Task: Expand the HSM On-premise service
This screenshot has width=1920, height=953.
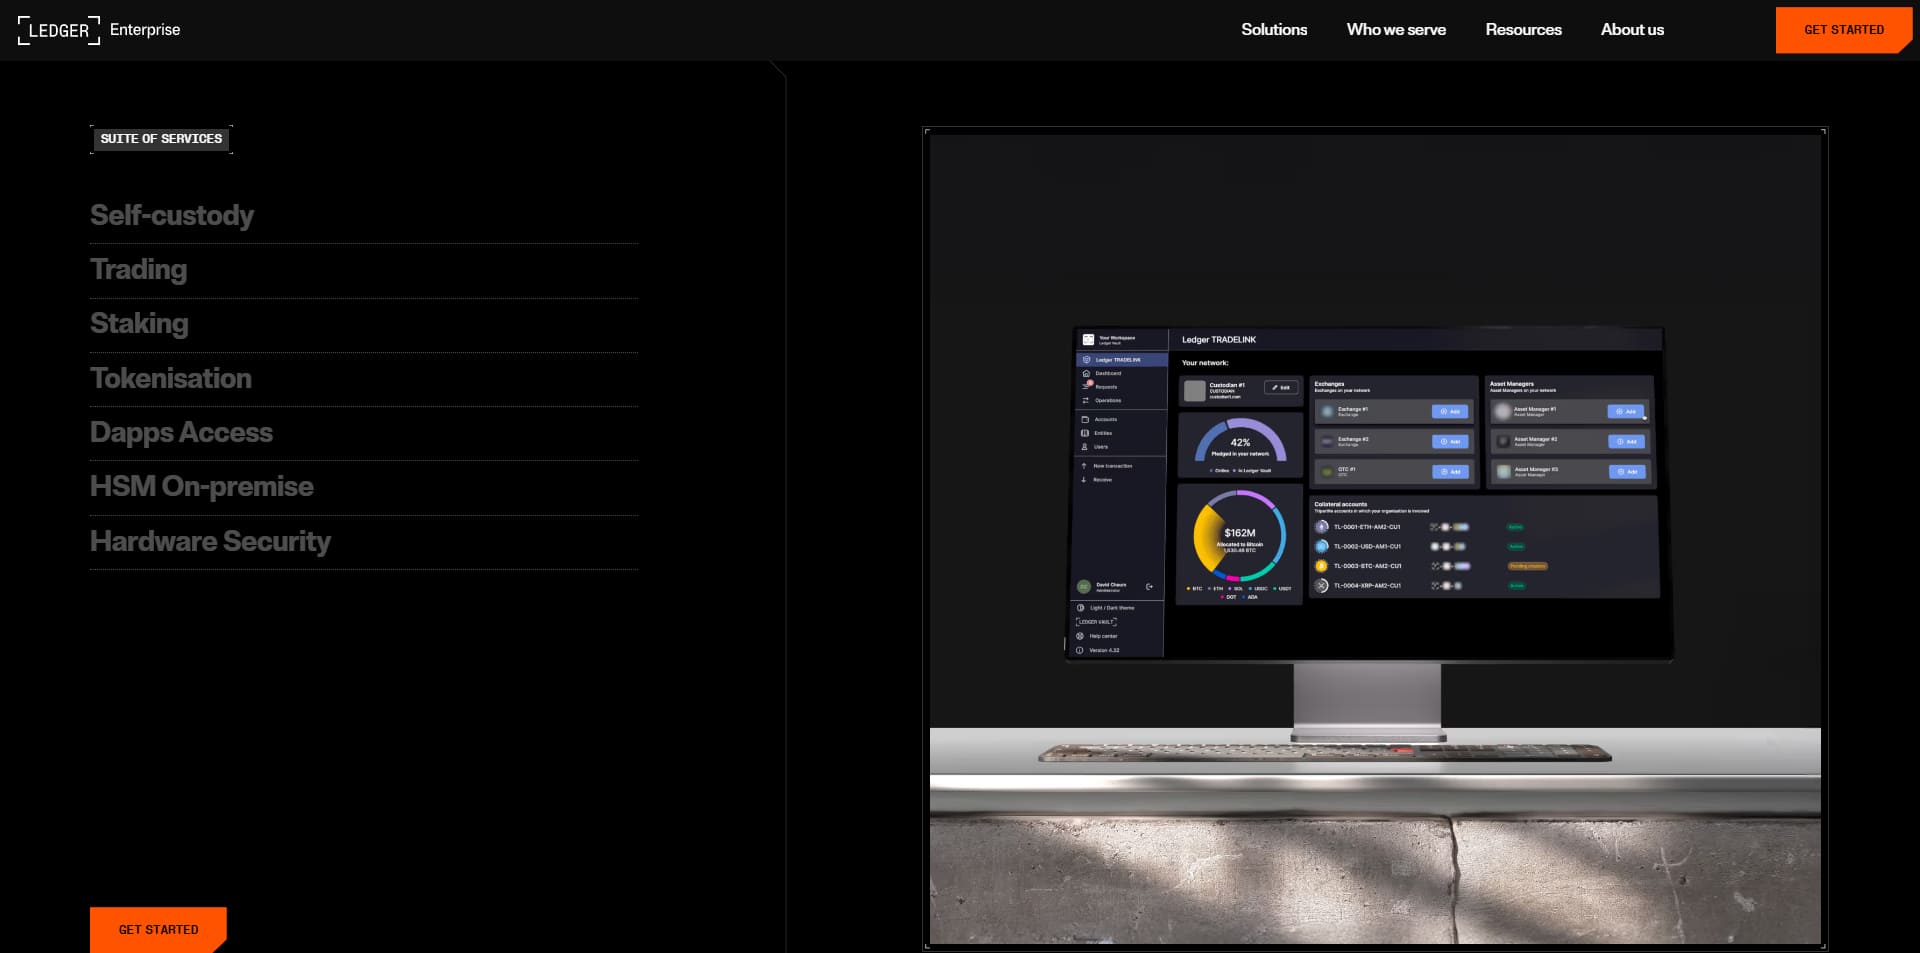Action: tap(364, 487)
